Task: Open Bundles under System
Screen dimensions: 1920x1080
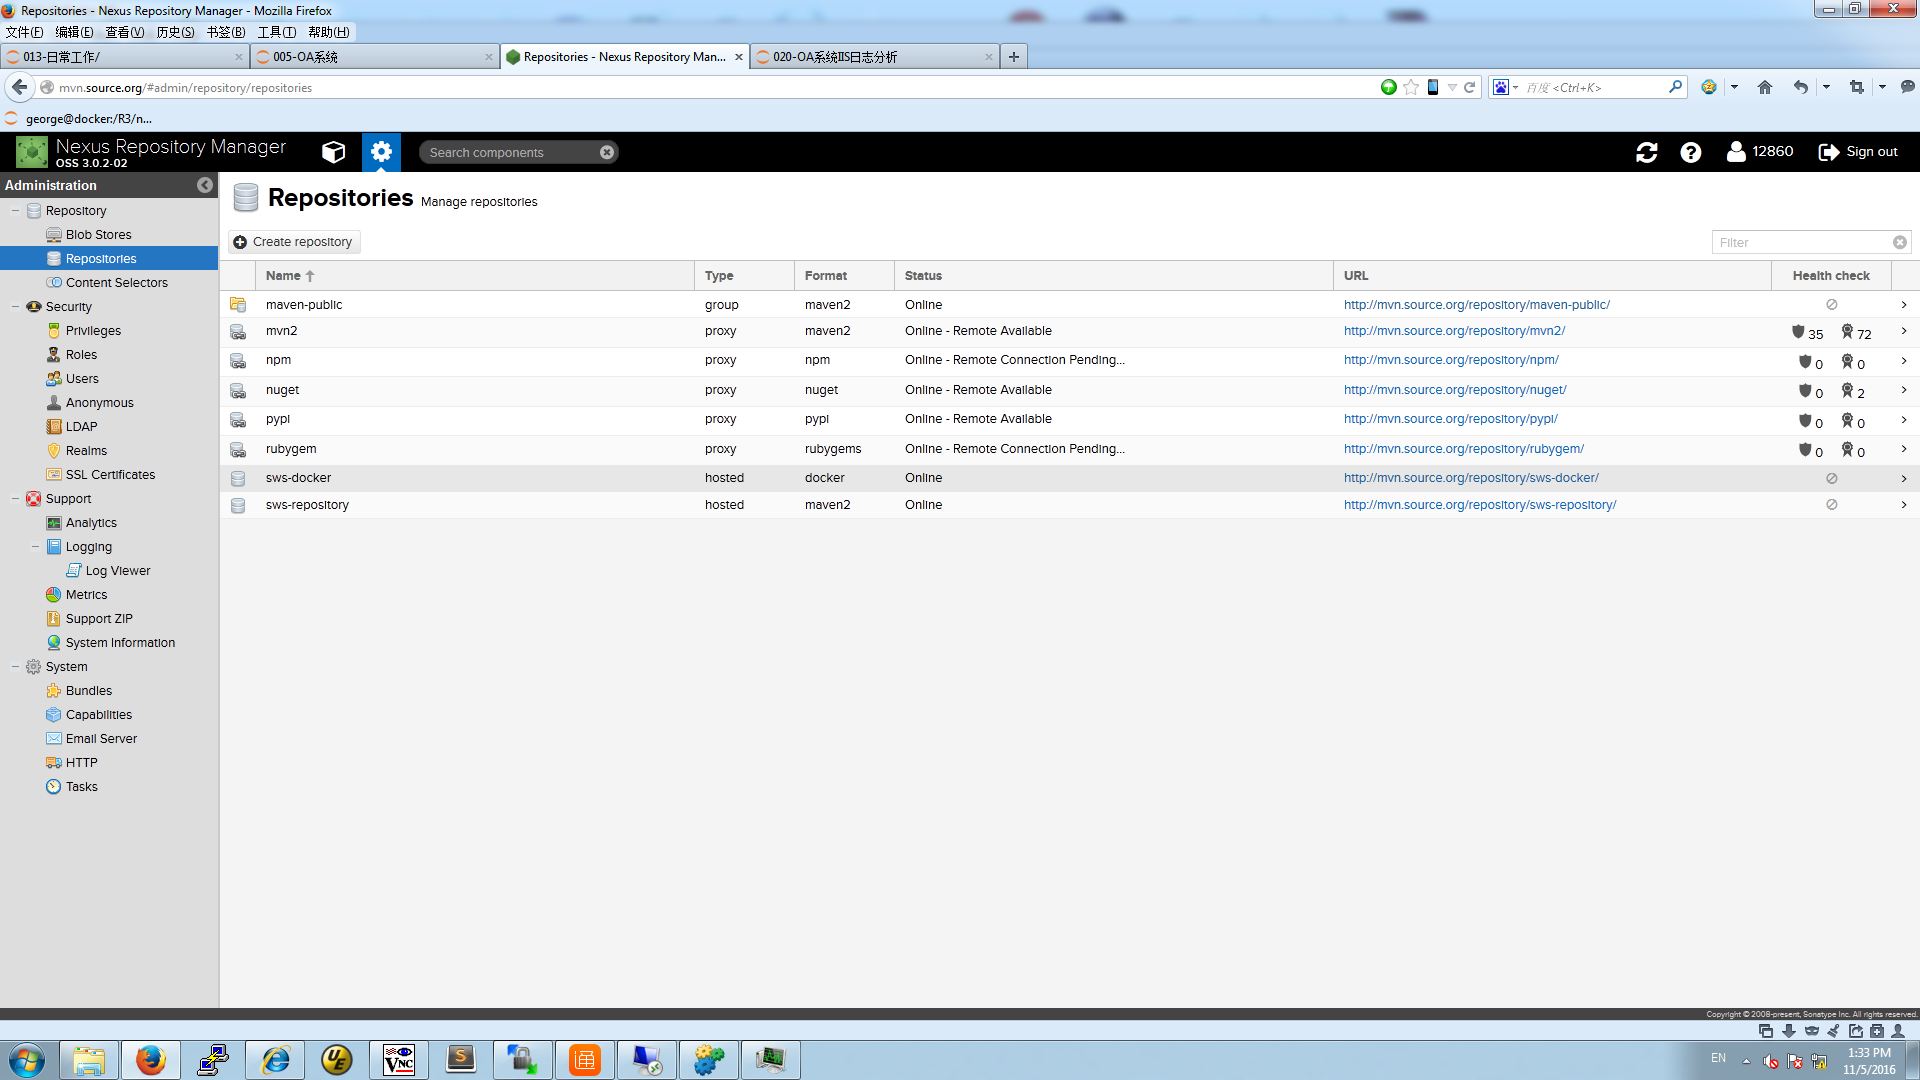Action: pos(89,691)
